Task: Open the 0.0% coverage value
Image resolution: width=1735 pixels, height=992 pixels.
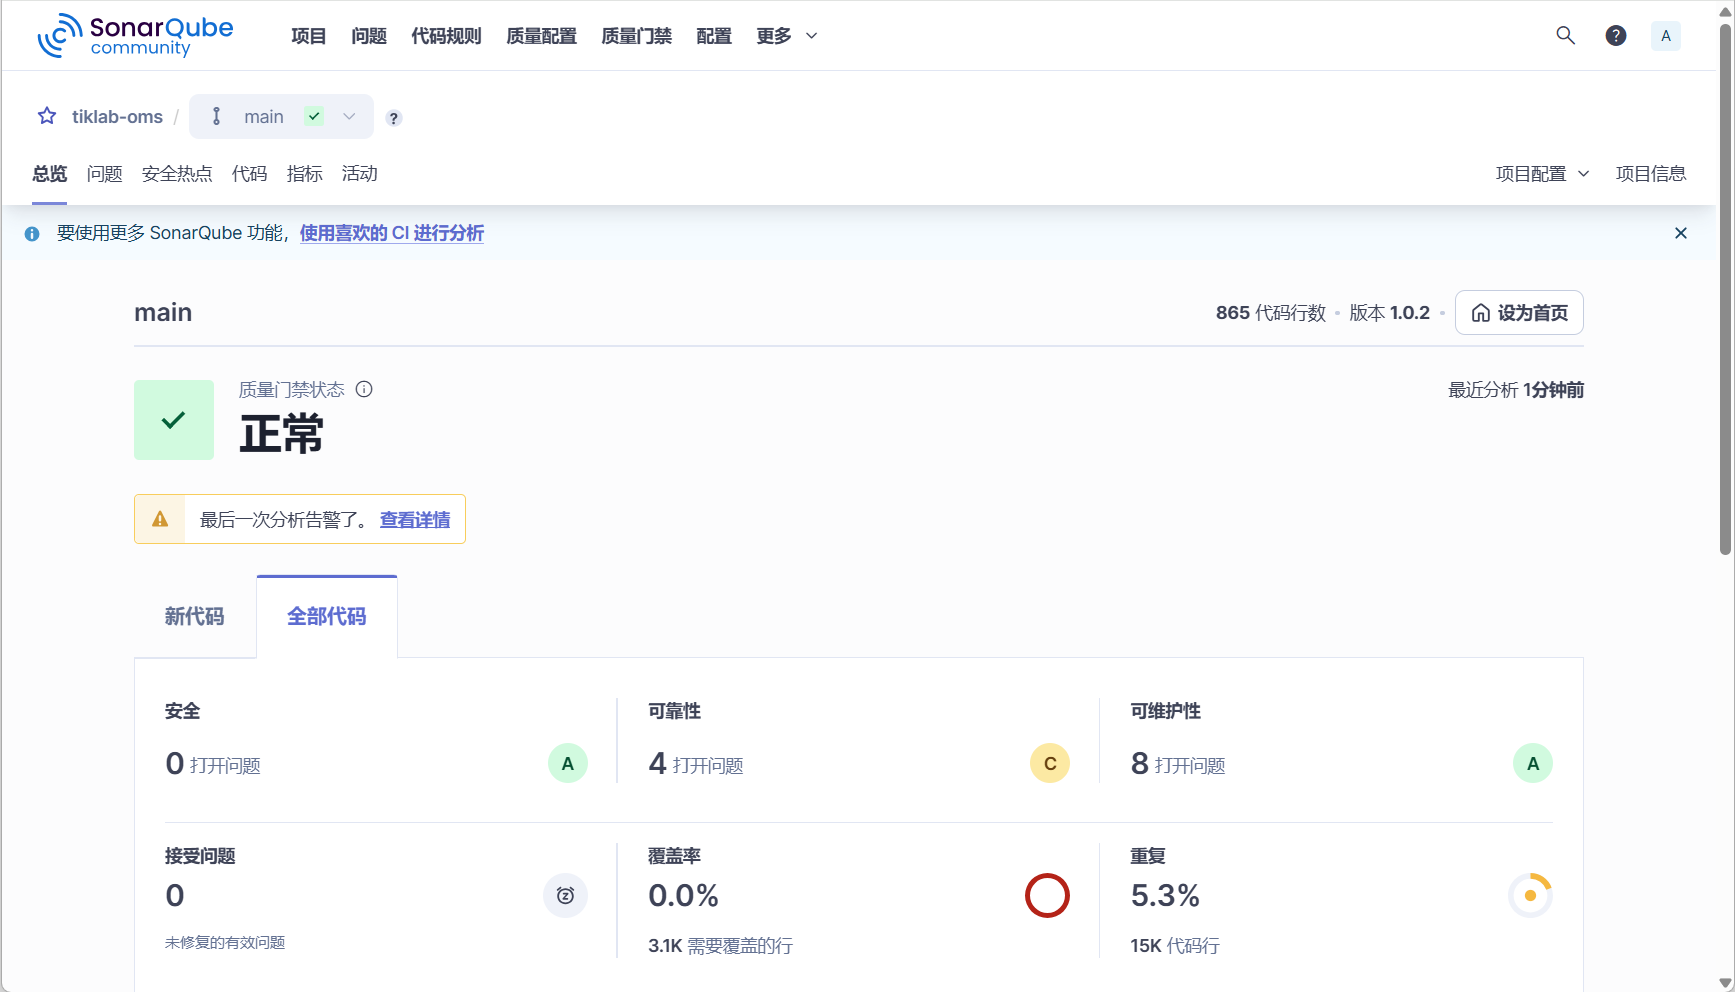Action: [684, 896]
